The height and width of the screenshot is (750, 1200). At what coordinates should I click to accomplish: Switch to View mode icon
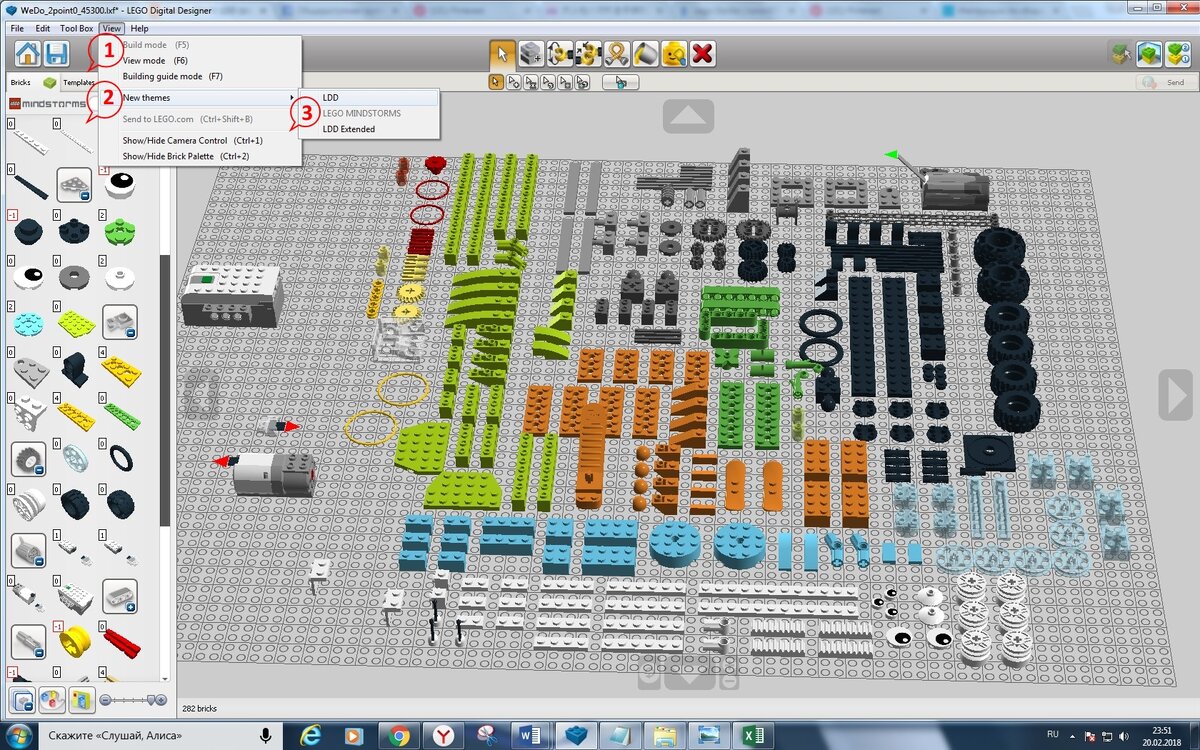tap(1149, 54)
